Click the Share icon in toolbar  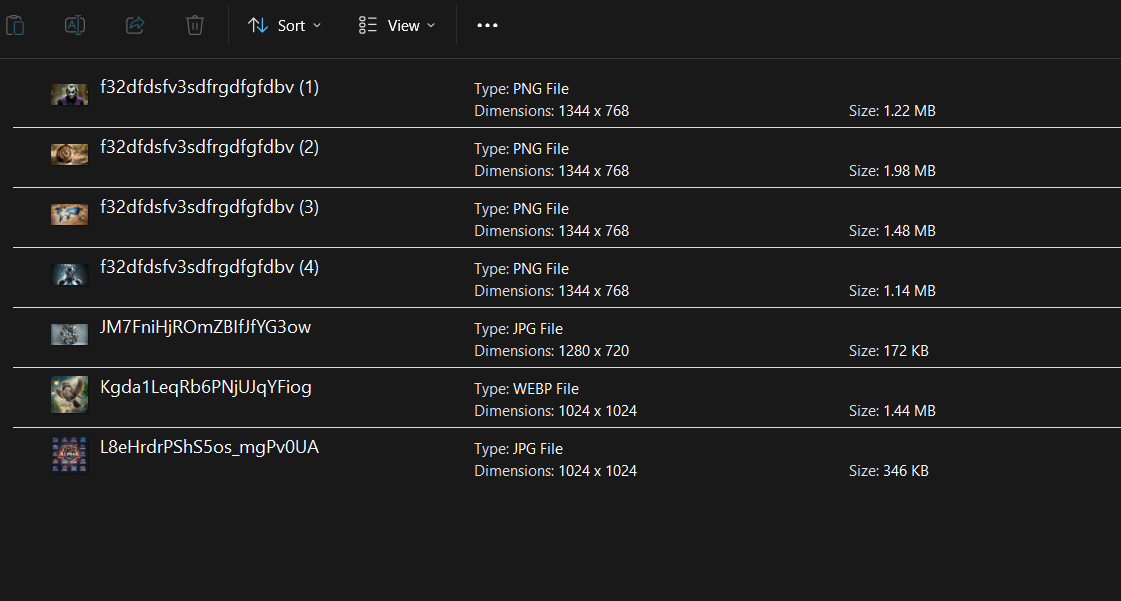(135, 26)
